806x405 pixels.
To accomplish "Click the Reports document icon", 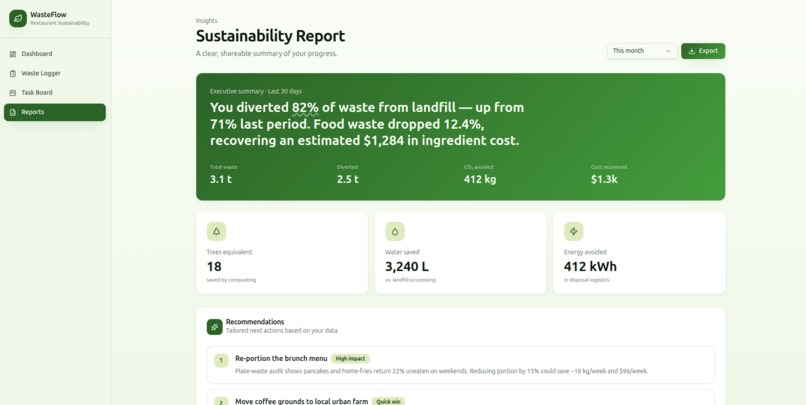I will 13,113.
